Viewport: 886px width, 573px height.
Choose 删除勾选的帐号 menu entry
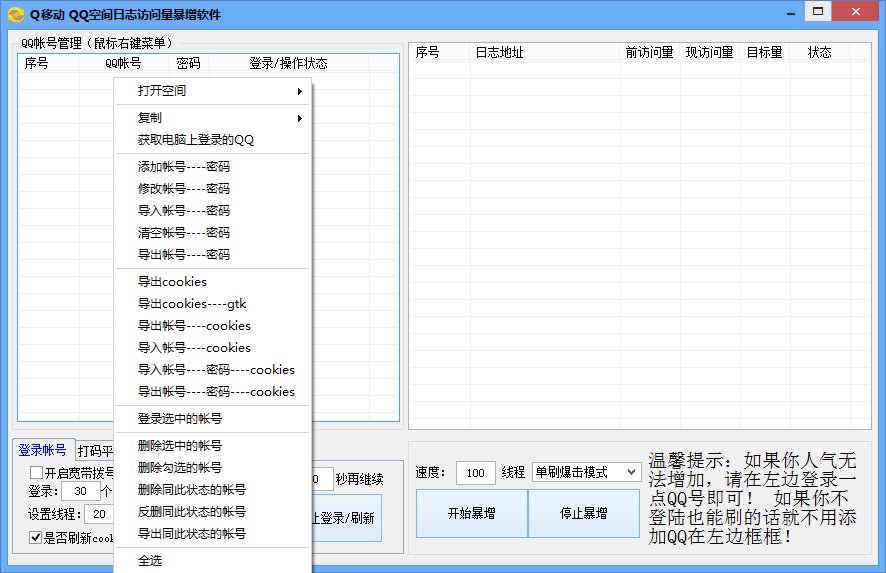pyautogui.click(x=213, y=468)
